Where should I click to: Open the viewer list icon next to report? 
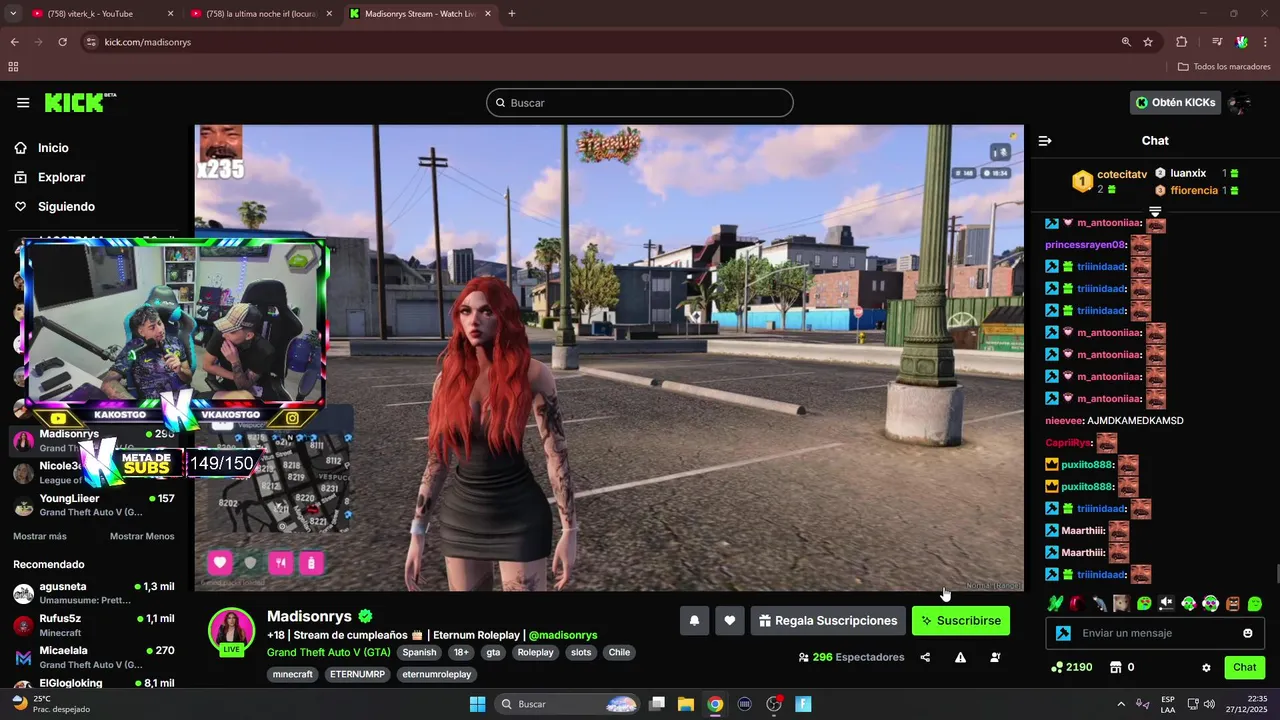tap(995, 657)
